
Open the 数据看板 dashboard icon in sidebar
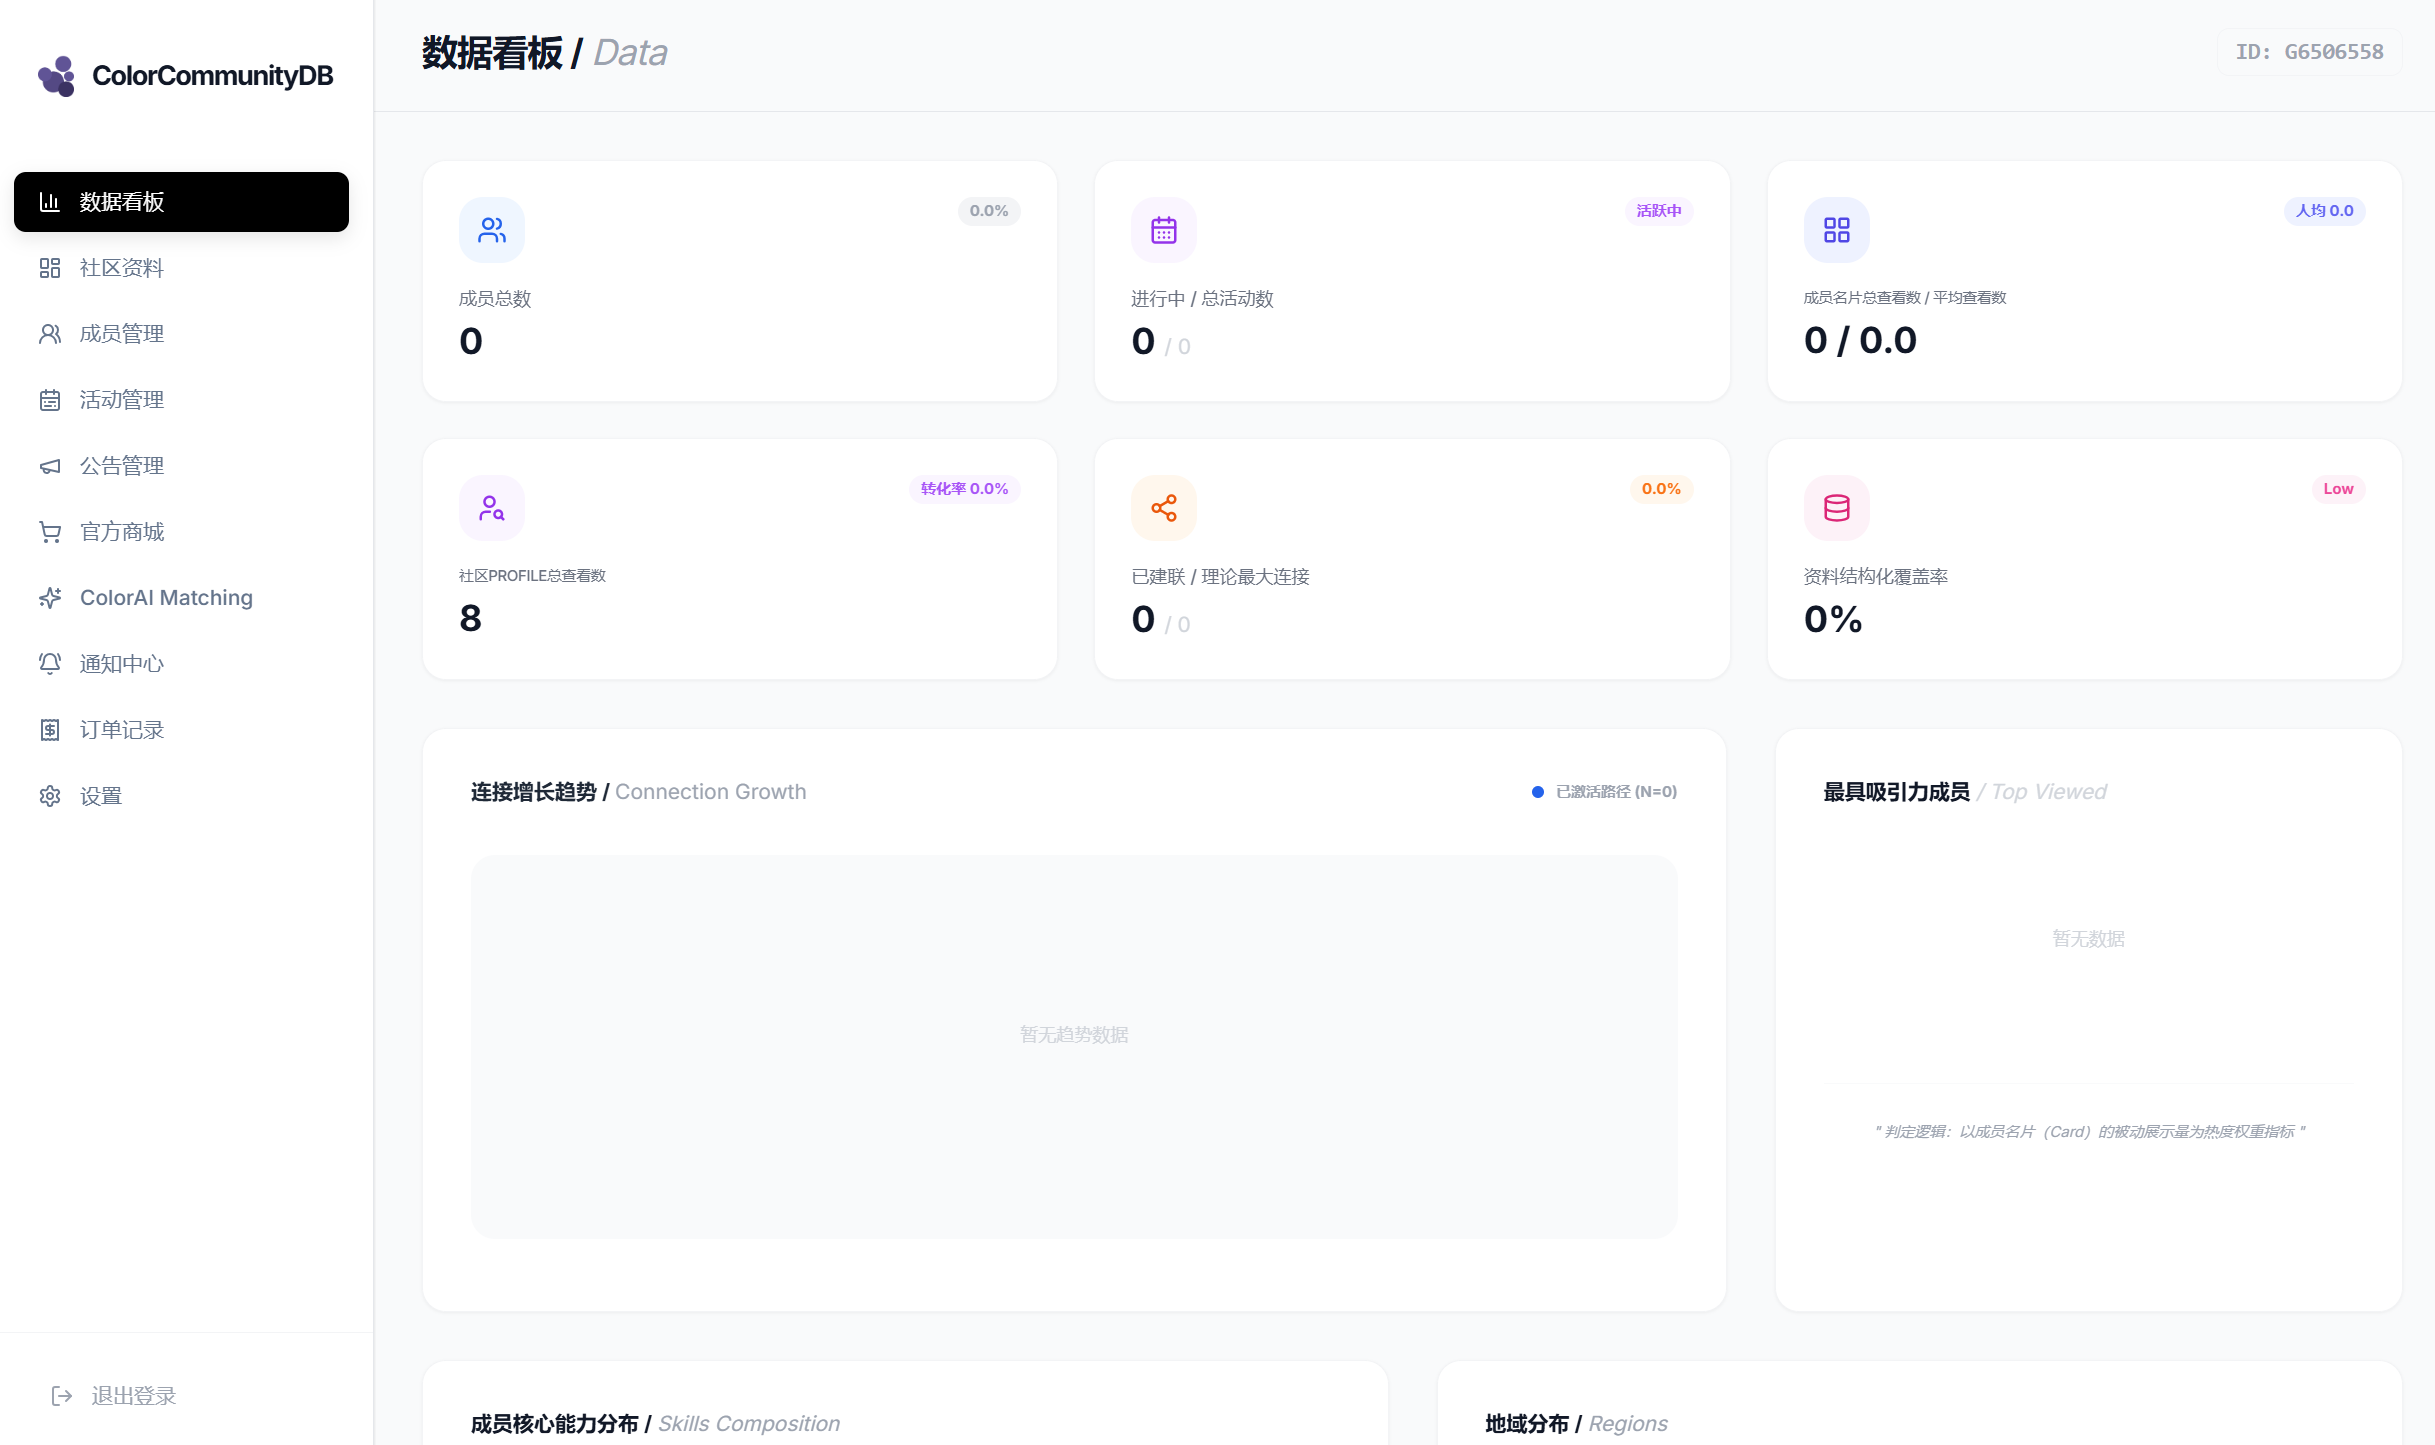[x=50, y=201]
